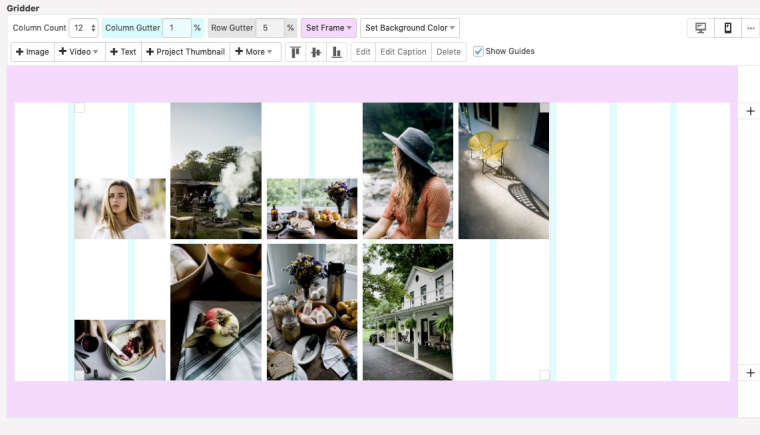Add a Text block

pos(123,52)
